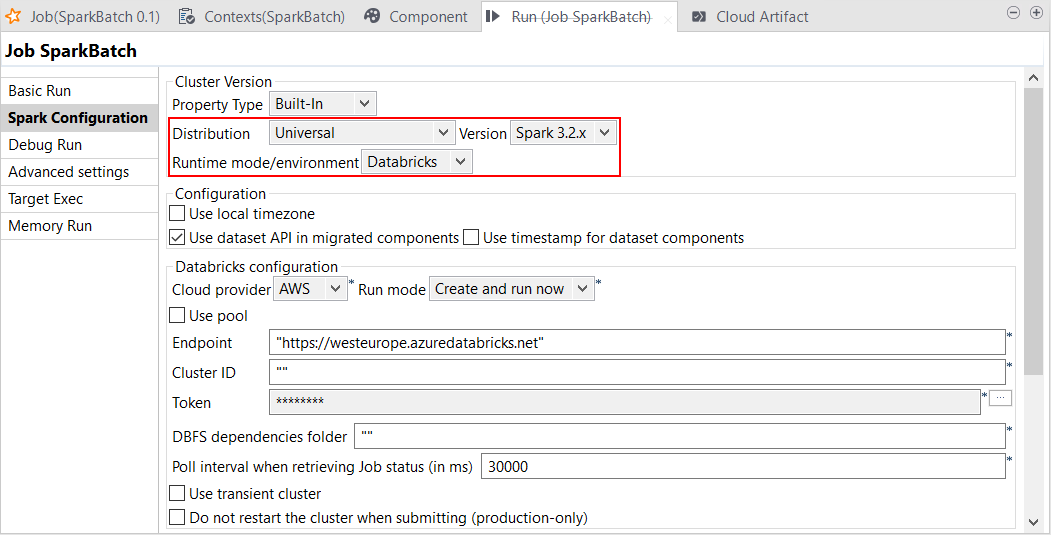1051x535 pixels.
Task: Uncheck Use dataset API in migrated components
Action: [177, 238]
